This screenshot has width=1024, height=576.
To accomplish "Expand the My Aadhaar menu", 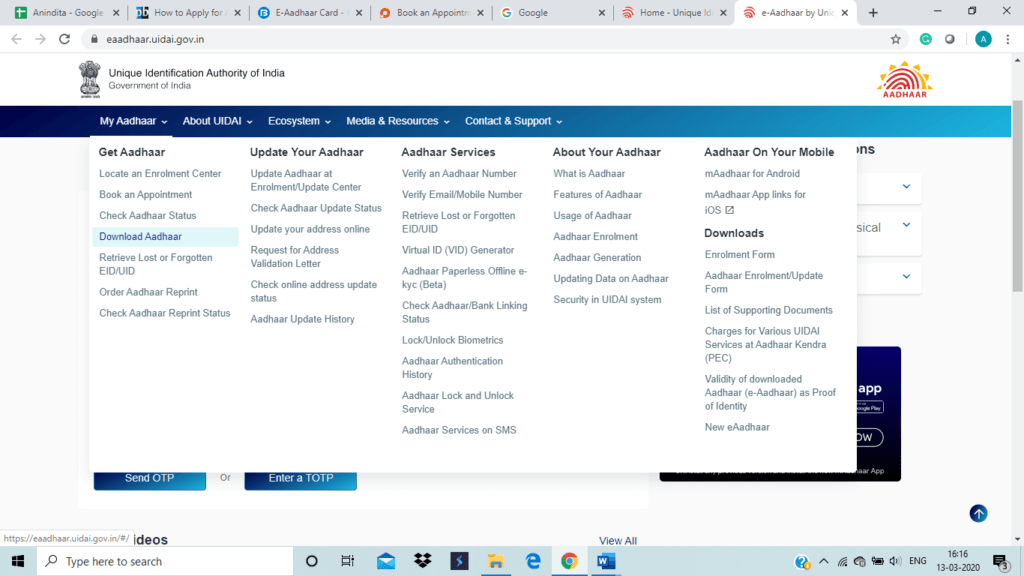I will point(133,121).
